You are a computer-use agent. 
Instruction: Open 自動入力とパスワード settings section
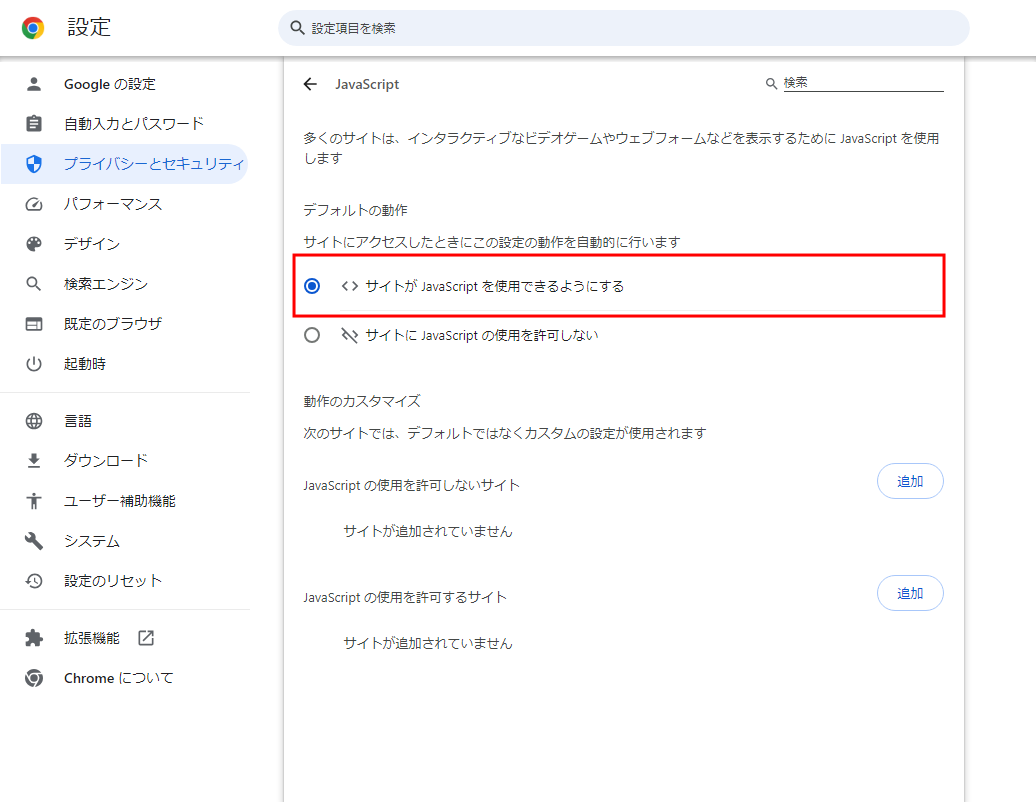[x=124, y=124]
